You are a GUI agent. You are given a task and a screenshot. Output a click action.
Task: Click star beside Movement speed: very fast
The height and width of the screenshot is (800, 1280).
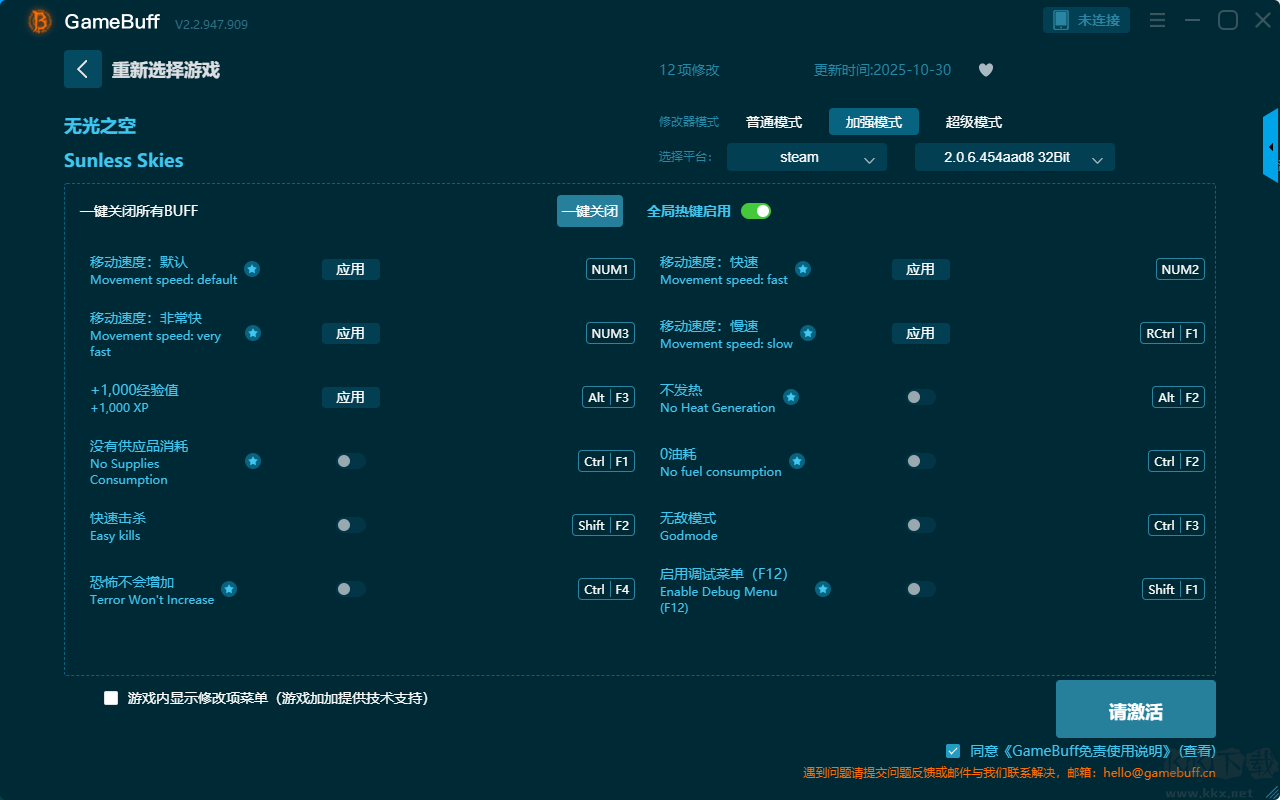click(x=253, y=333)
